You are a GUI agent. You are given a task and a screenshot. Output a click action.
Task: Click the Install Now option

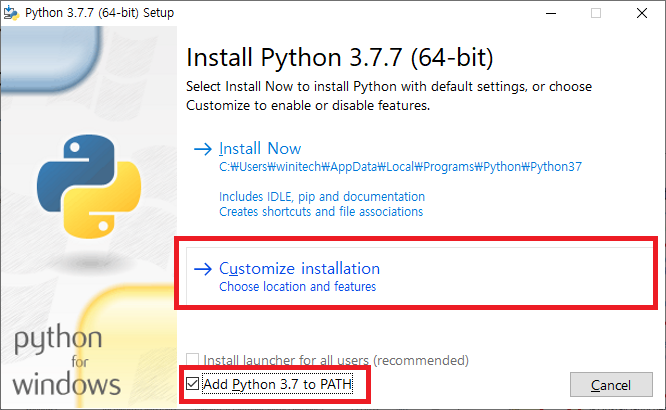(260, 149)
